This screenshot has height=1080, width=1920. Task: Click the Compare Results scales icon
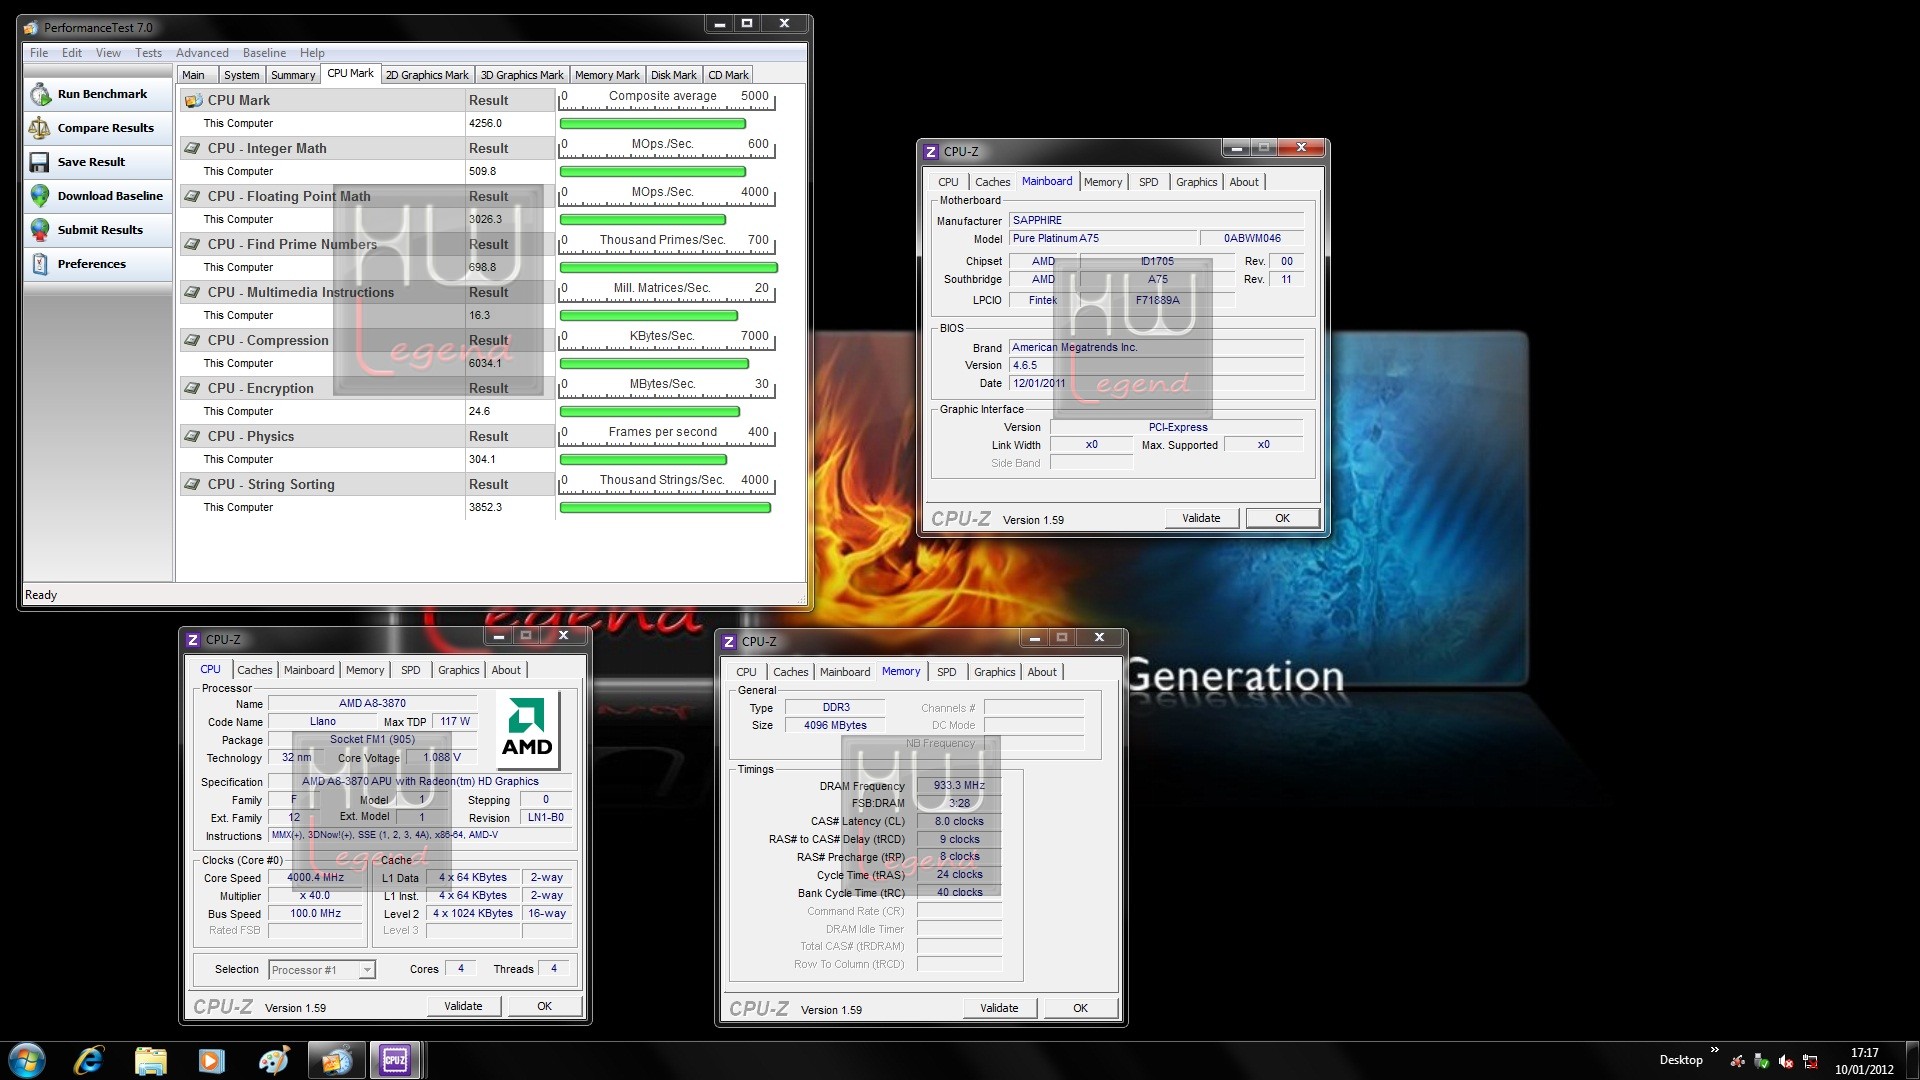[40, 128]
